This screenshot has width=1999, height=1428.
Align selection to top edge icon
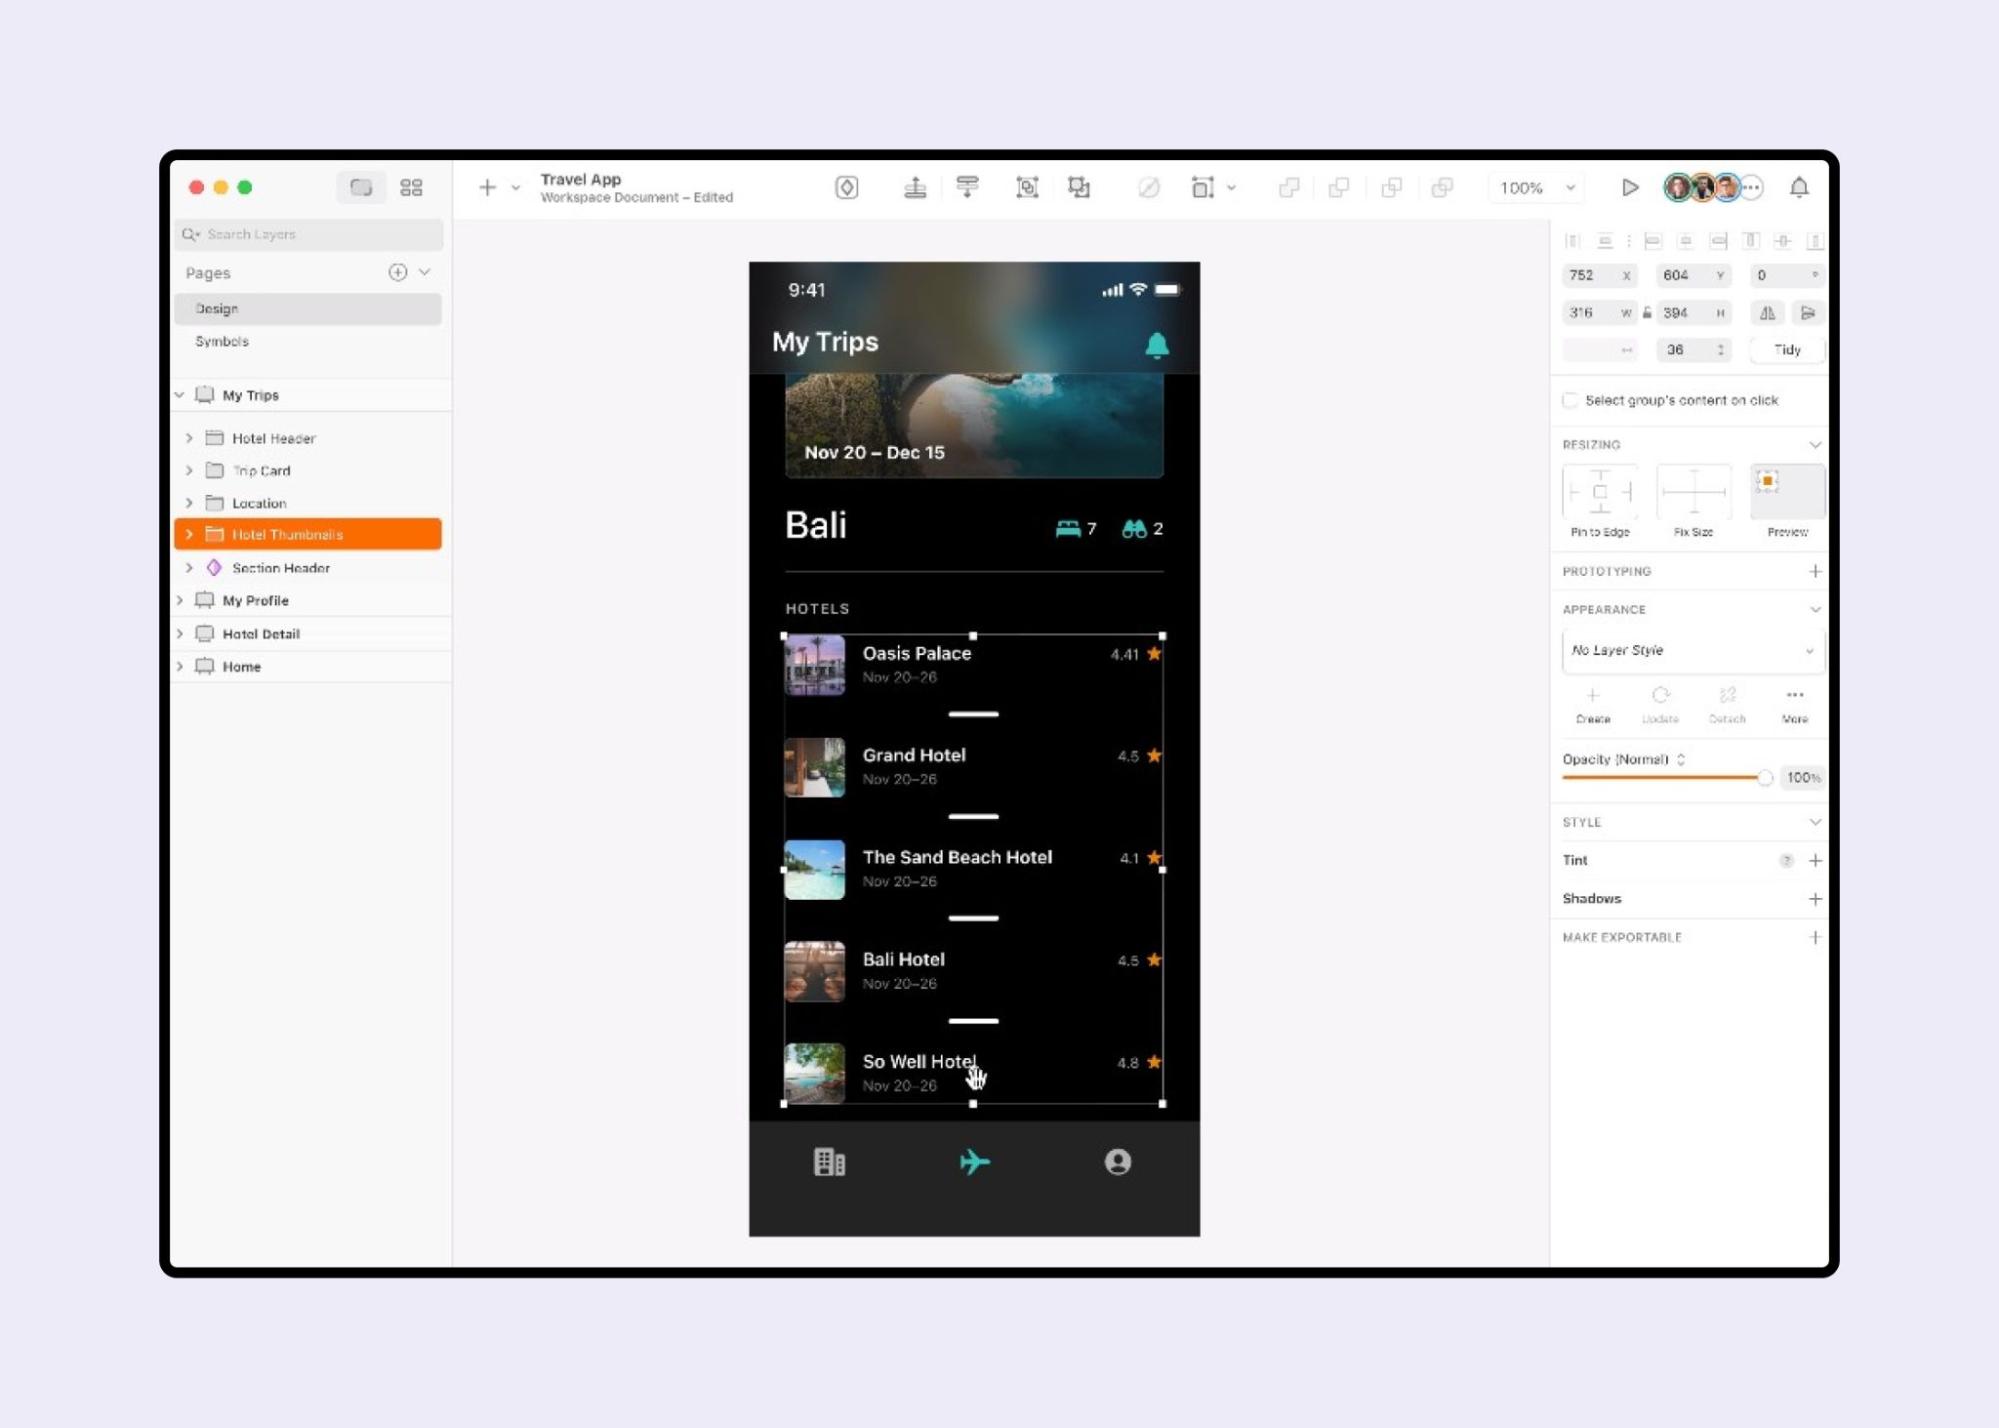(1751, 241)
